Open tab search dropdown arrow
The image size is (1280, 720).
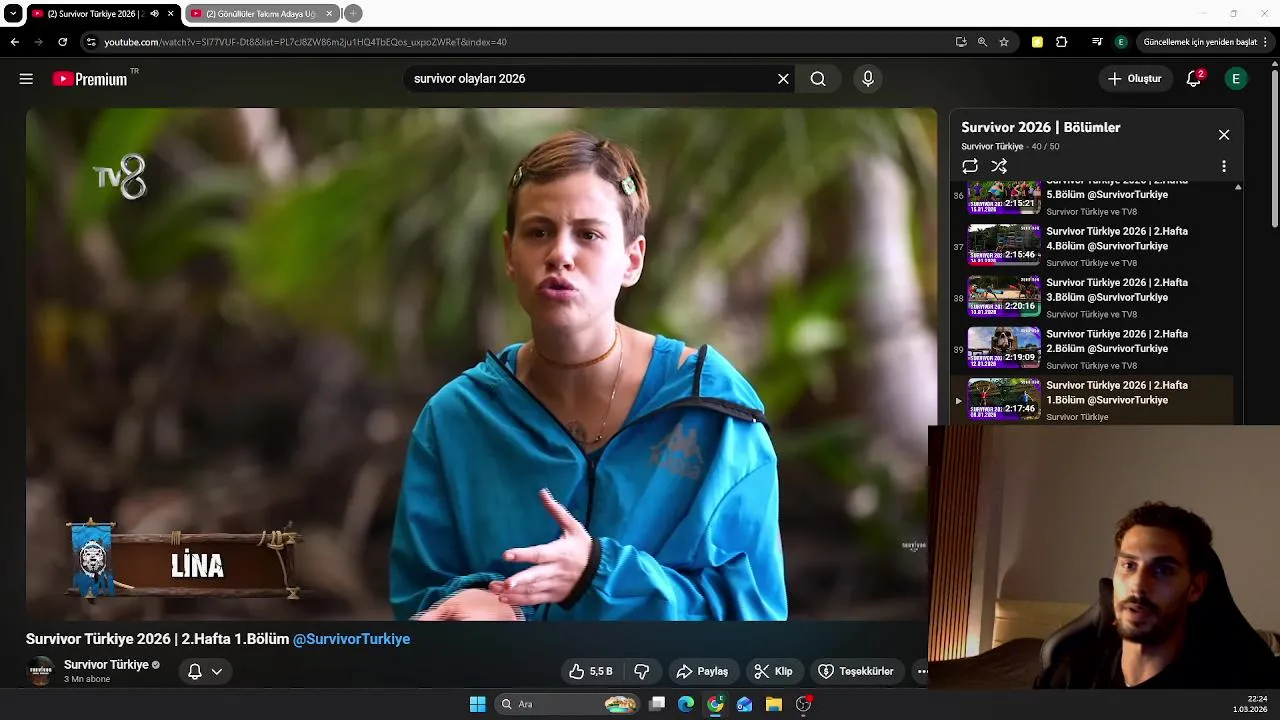[13, 14]
